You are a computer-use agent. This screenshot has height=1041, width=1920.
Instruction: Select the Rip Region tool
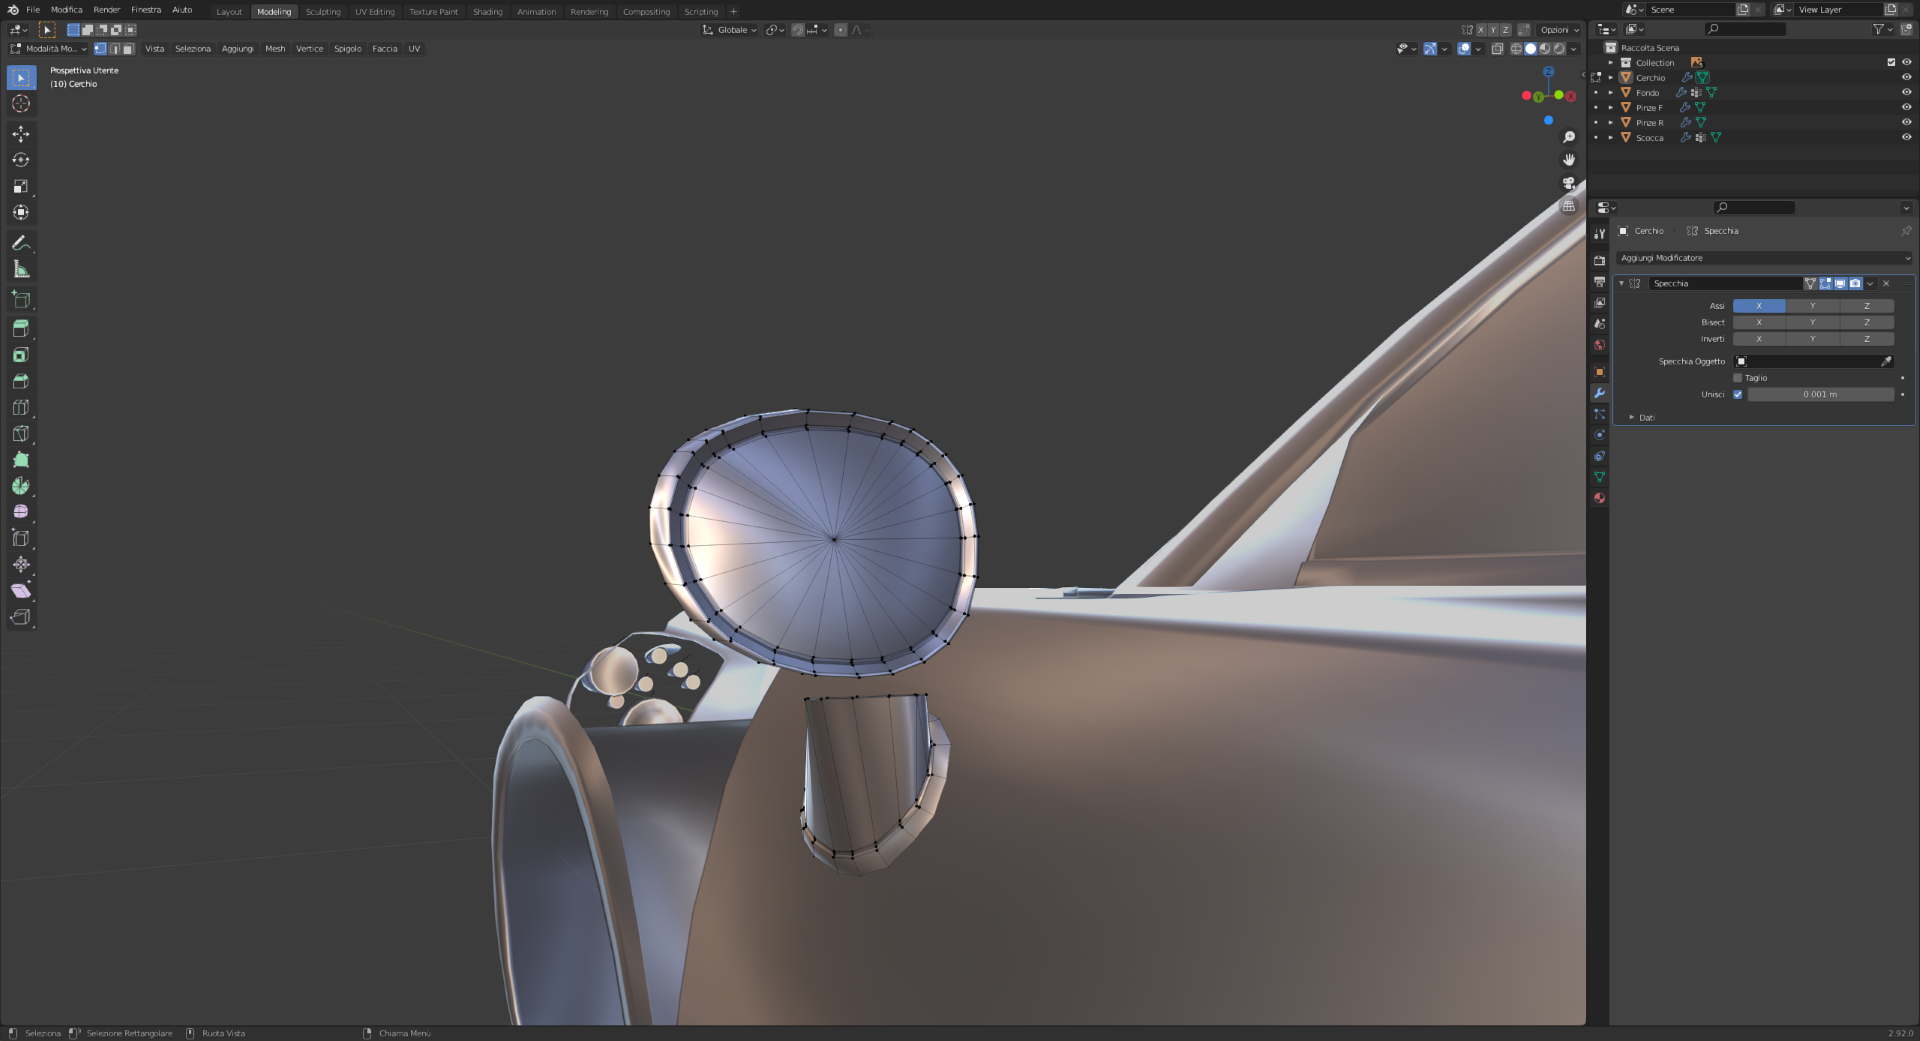[21, 616]
